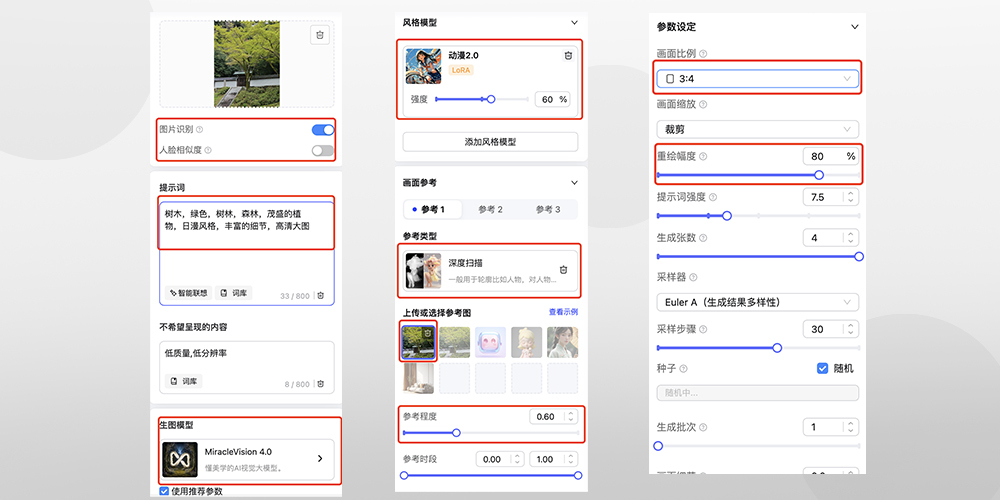
Task: Open 词库 for the 不希望呈现的内容 box
Action: click(x=184, y=381)
